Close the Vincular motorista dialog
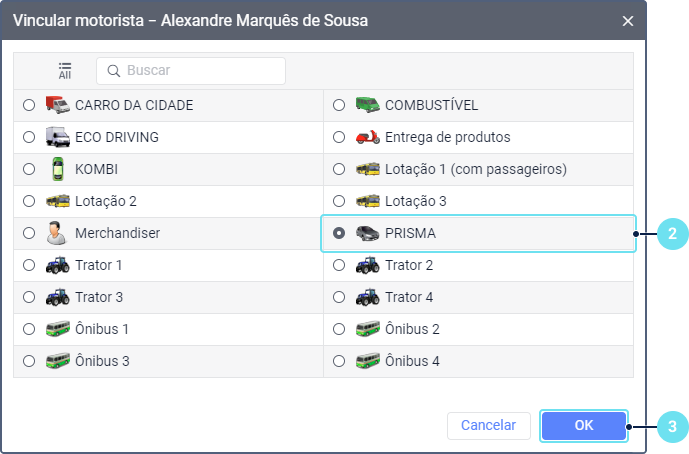 pyautogui.click(x=628, y=20)
